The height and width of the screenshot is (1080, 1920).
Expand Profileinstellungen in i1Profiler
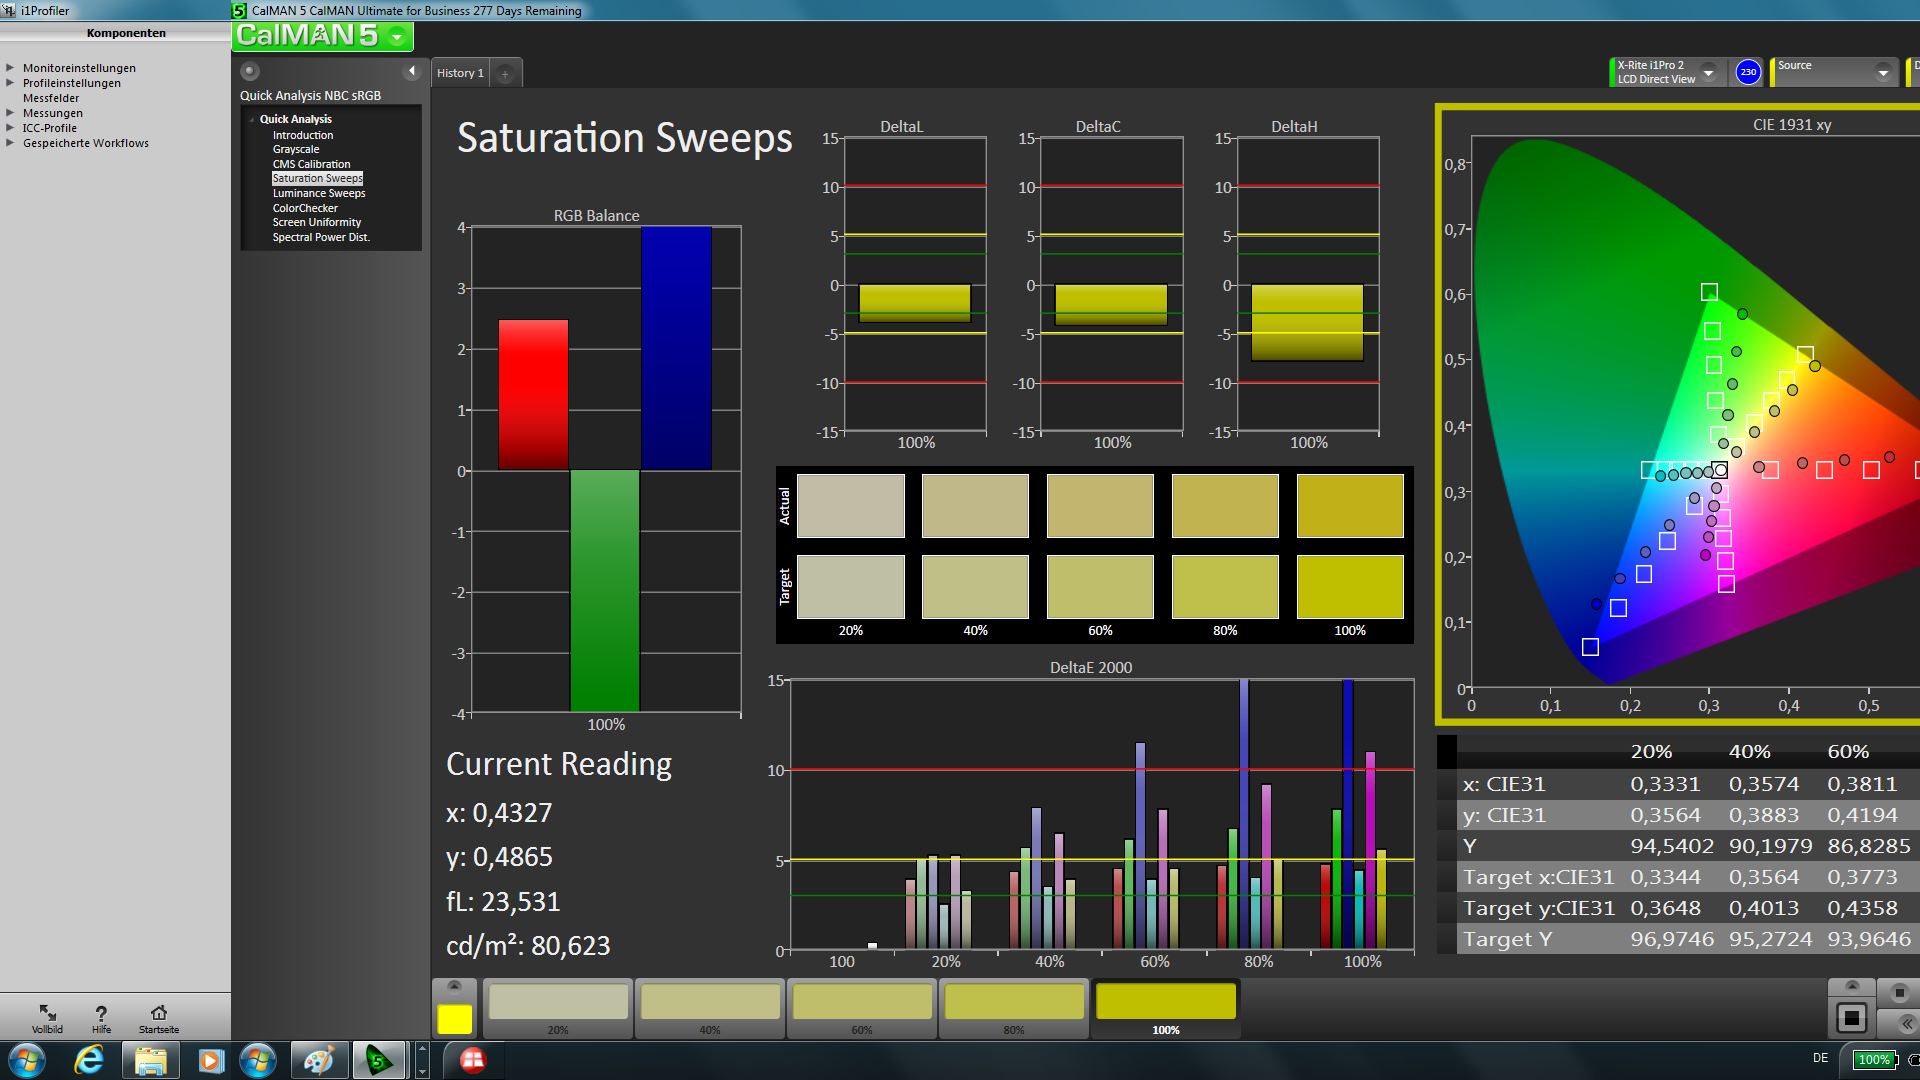10,83
